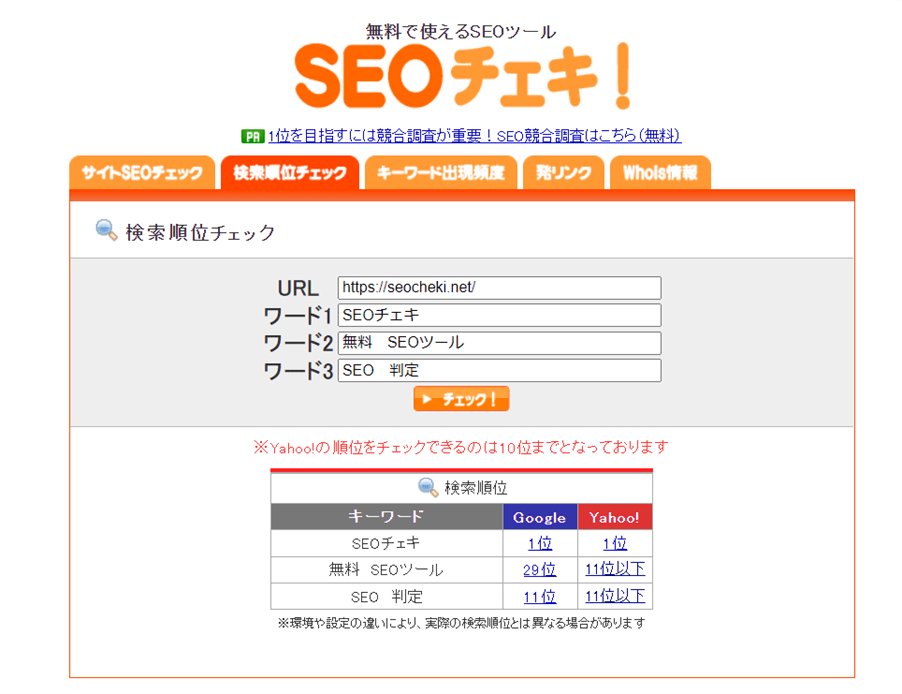Open Yahoo 1位 result for SEOチェキ
Viewport: 902px width, 694px height.
615,543
